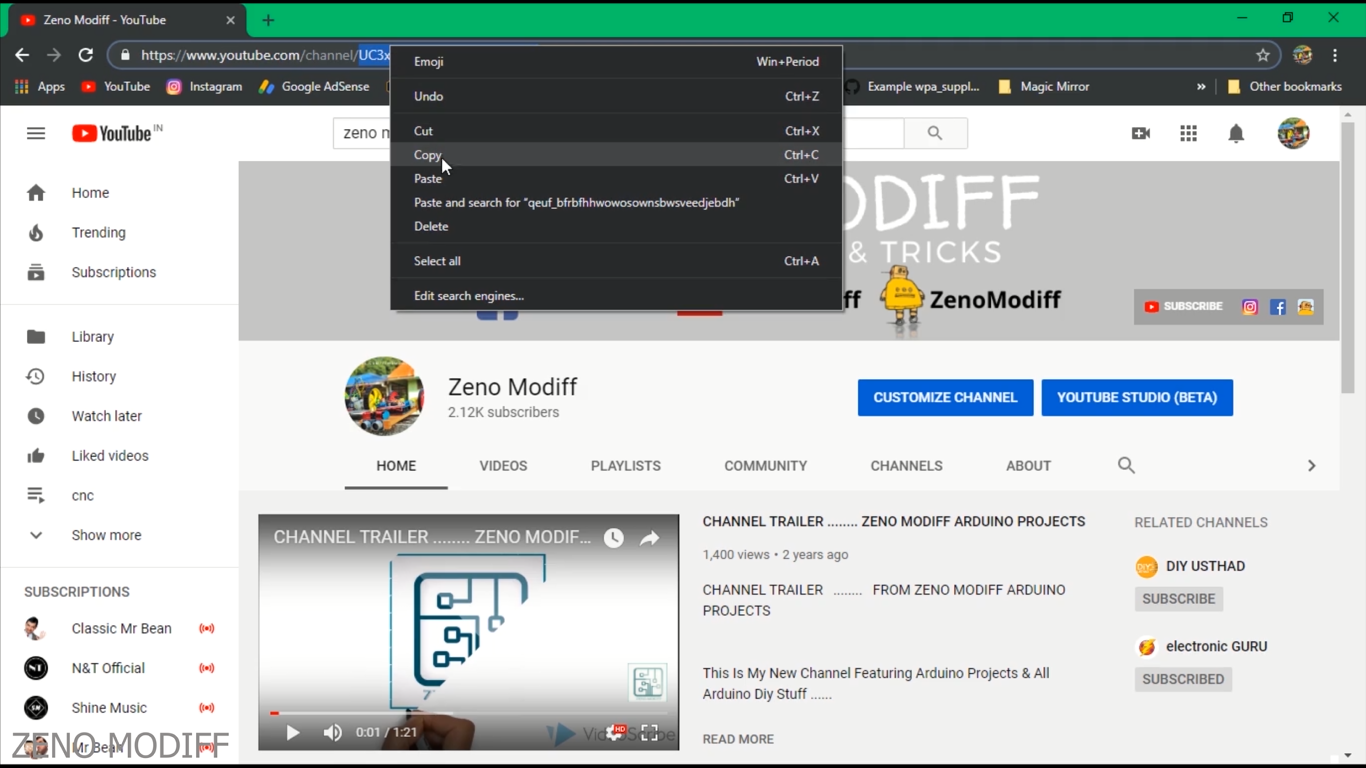This screenshot has height=768, width=1366.
Task: Go to Home in the sidebar
Action: point(119,193)
